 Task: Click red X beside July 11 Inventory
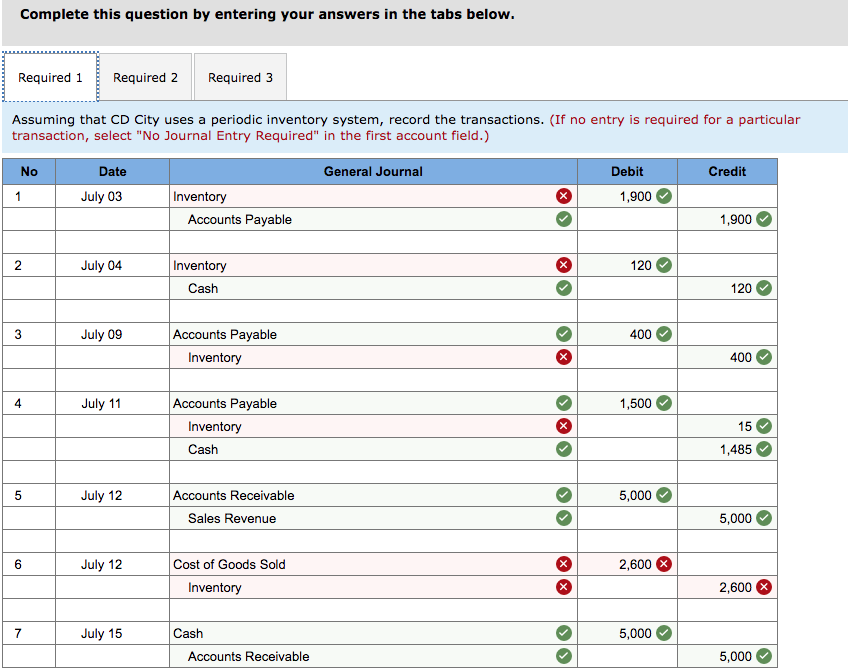coord(564,426)
